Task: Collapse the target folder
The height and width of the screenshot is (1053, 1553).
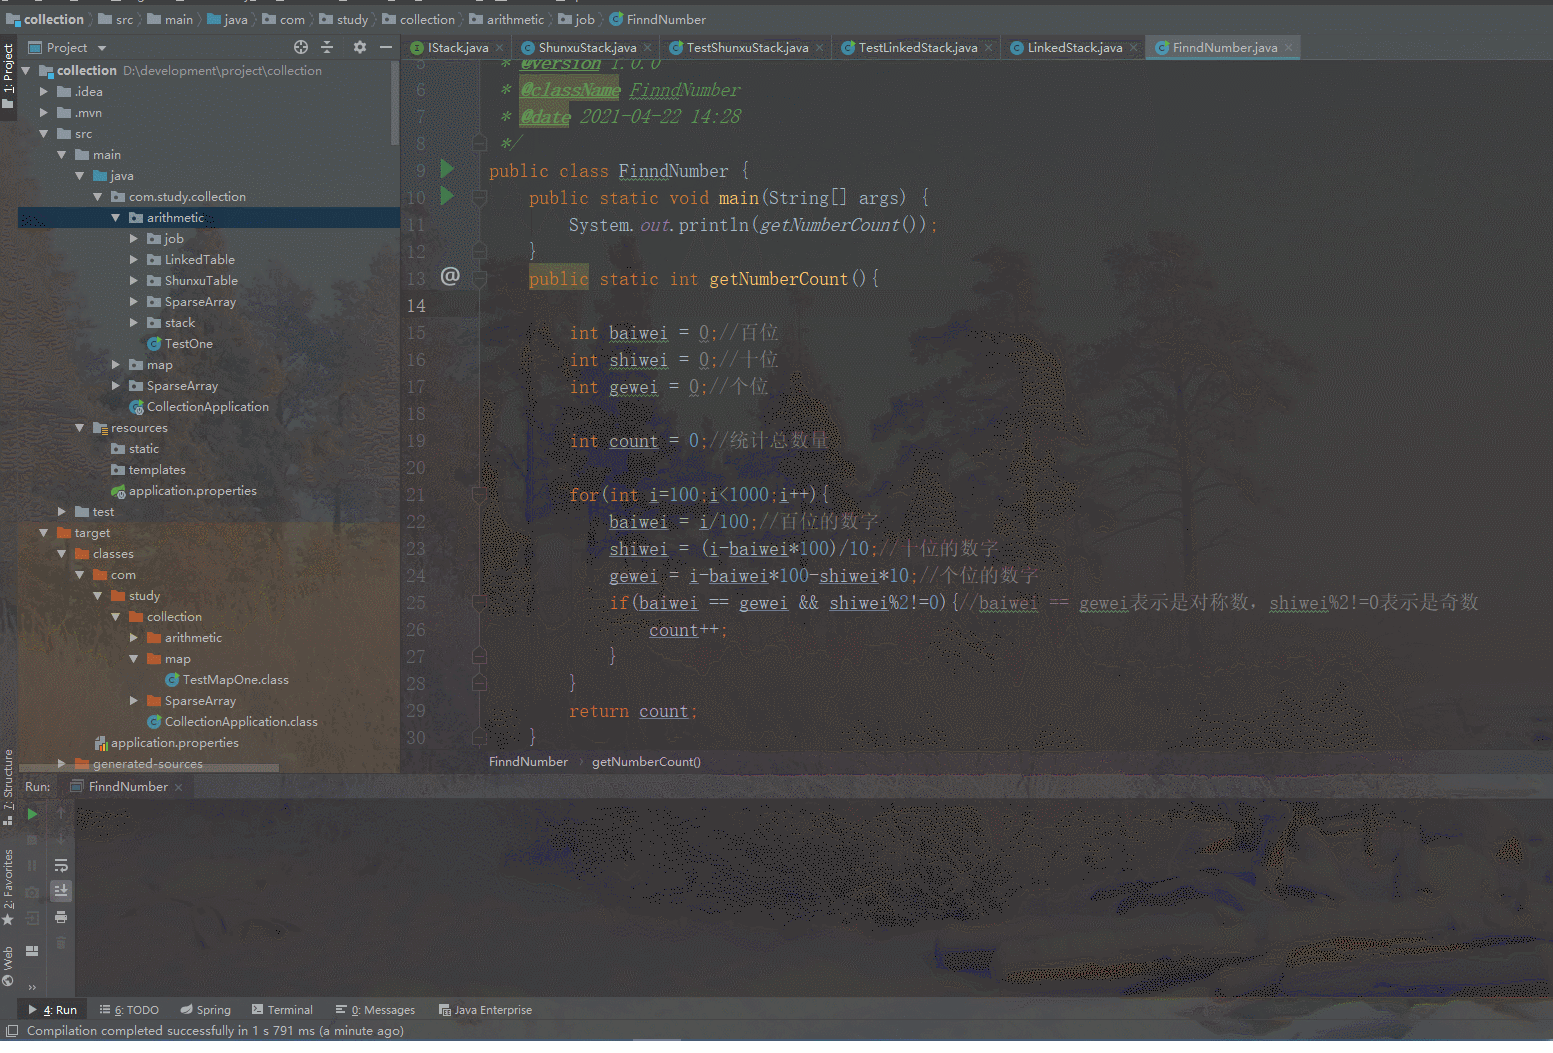Action: 44,533
